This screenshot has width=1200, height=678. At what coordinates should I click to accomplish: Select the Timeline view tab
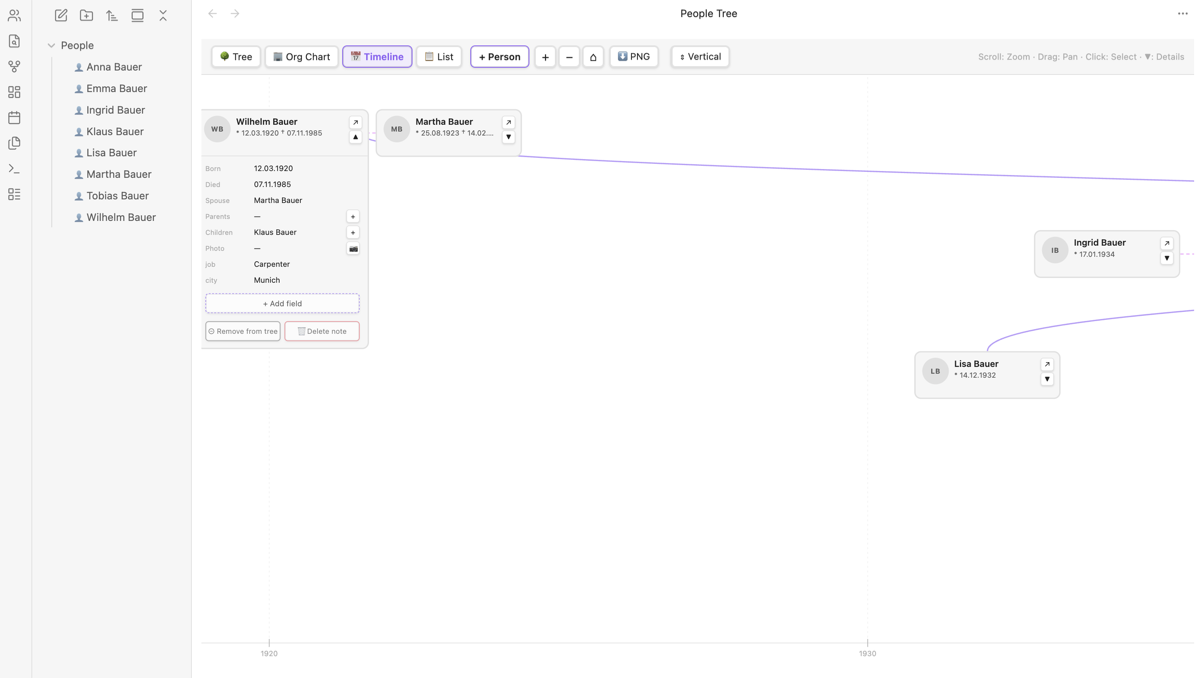377,57
